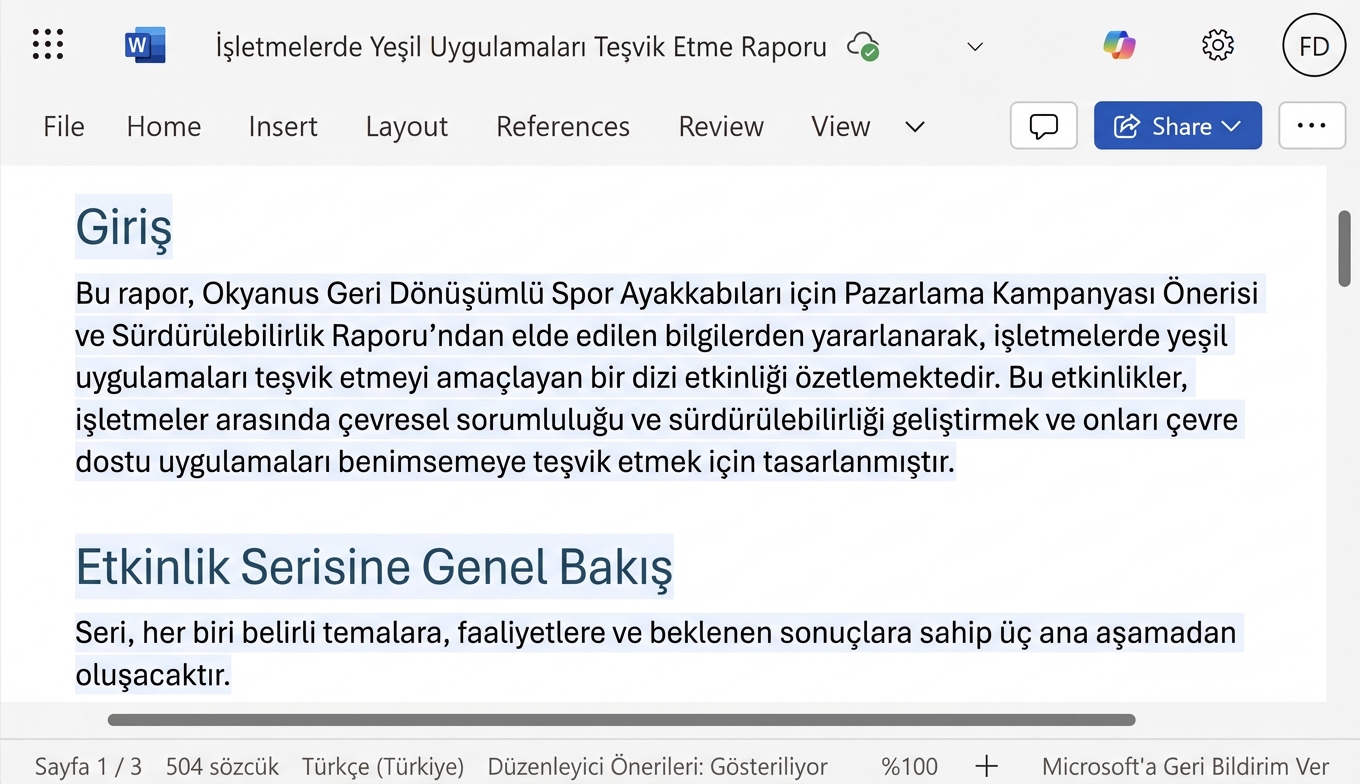Open the Comments pane
The width and height of the screenshot is (1360, 784).
(1043, 125)
